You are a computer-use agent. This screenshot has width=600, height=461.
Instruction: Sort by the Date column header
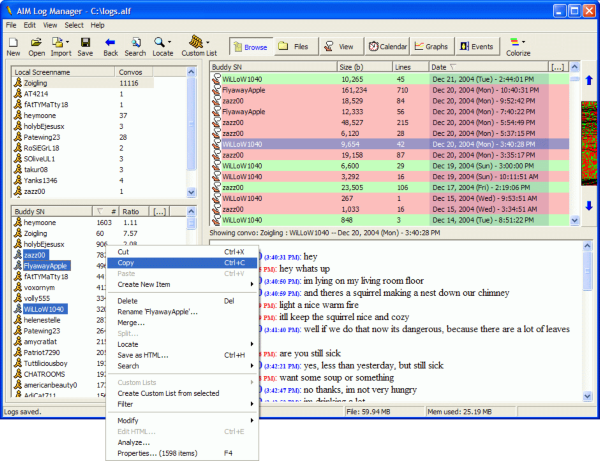(488, 67)
